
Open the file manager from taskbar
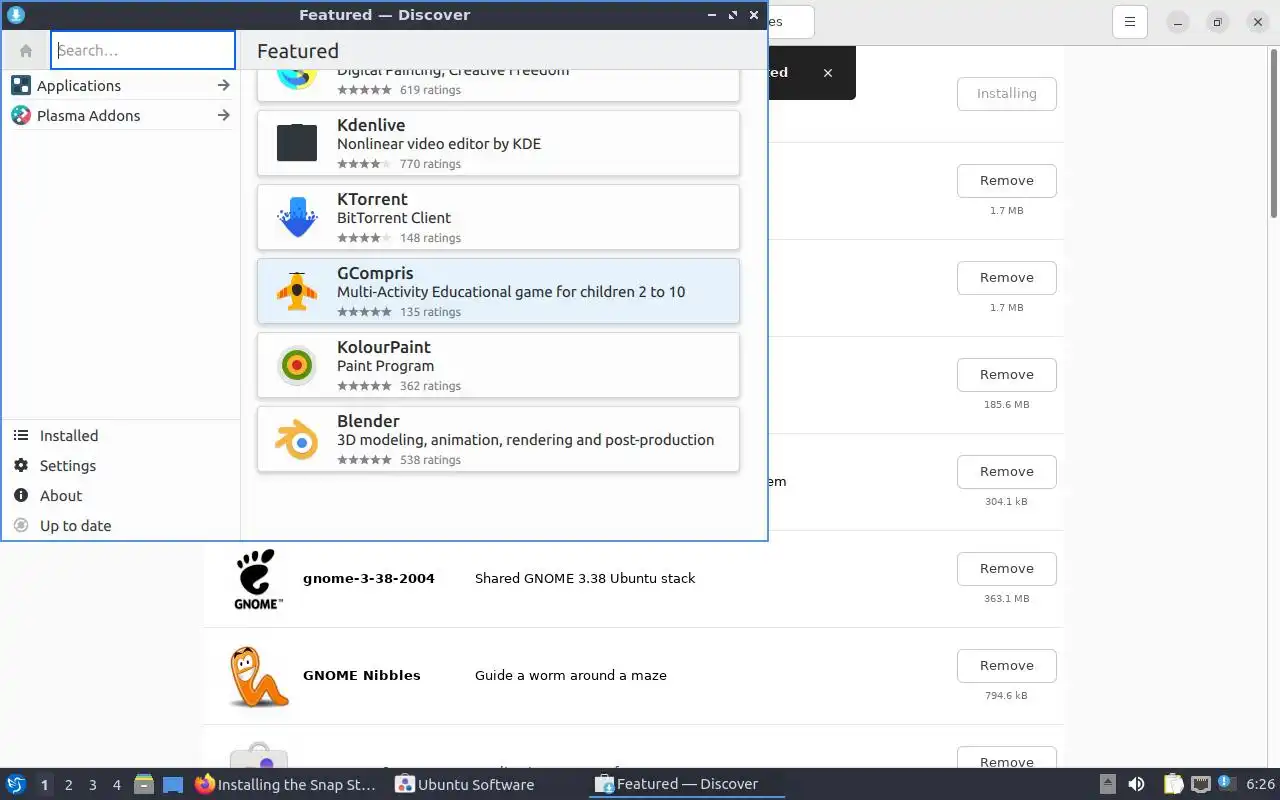coord(144,785)
